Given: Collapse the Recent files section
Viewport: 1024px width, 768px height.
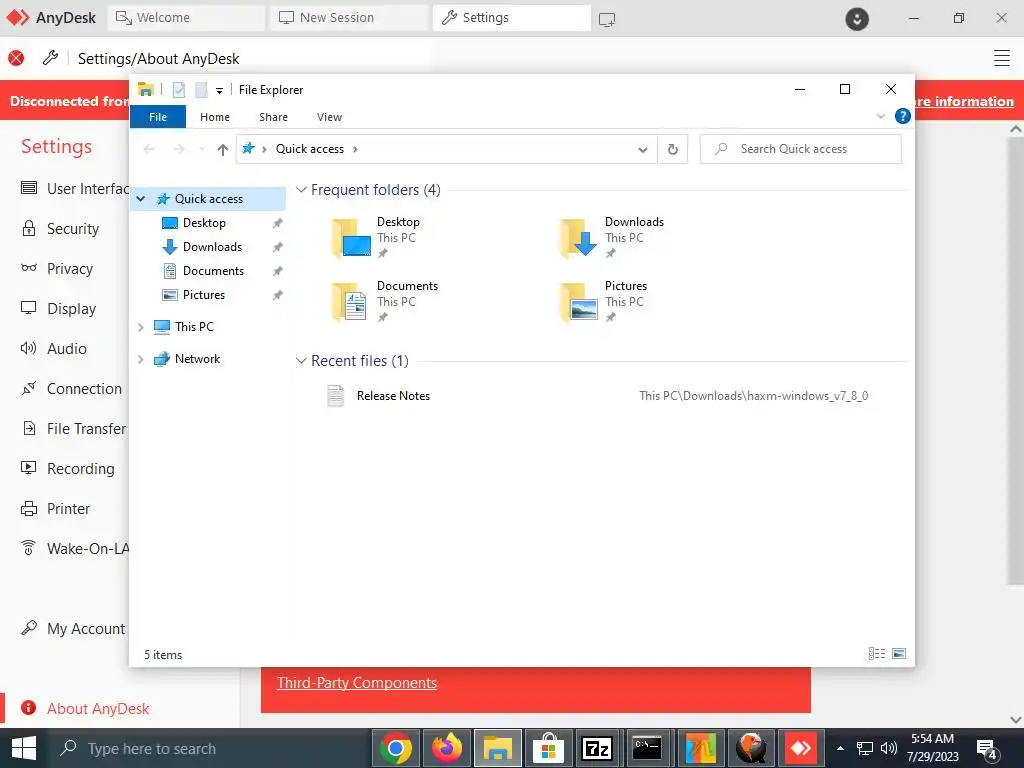Looking at the screenshot, I should coord(301,361).
